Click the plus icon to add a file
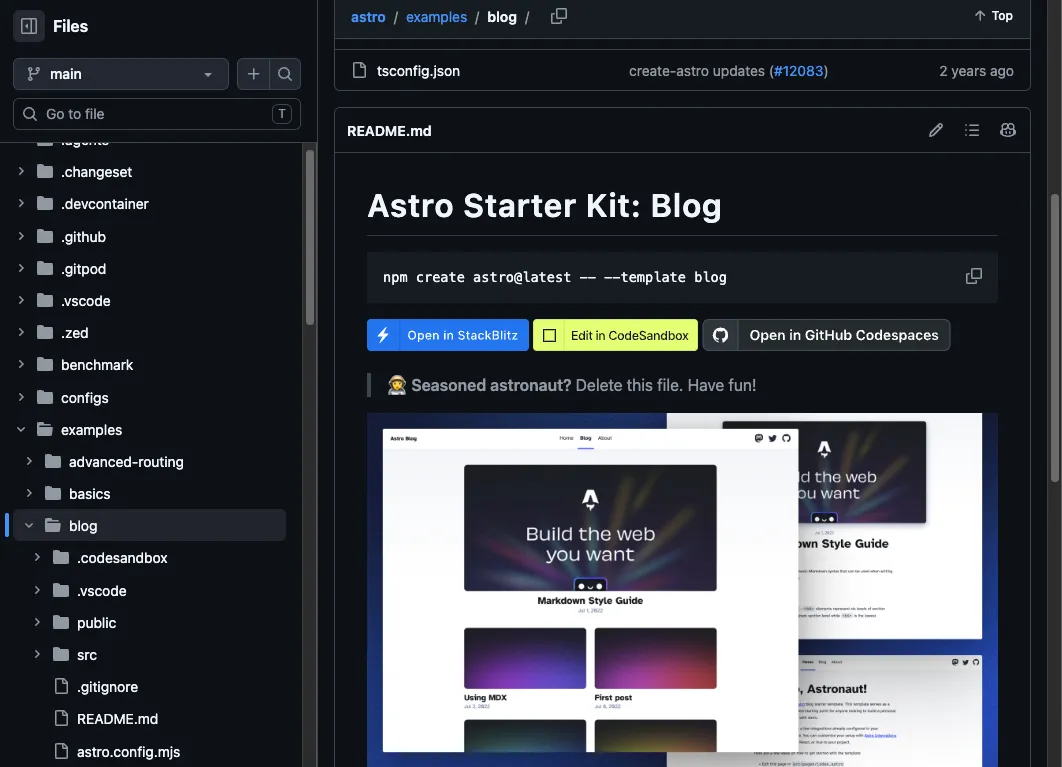 click(253, 74)
